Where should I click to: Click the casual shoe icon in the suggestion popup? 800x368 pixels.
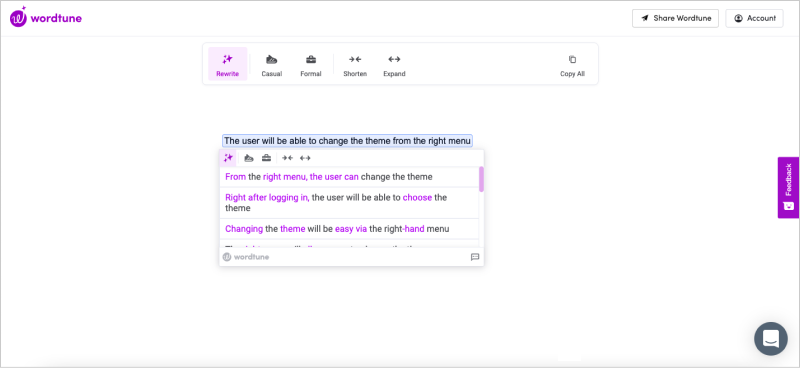coord(249,158)
